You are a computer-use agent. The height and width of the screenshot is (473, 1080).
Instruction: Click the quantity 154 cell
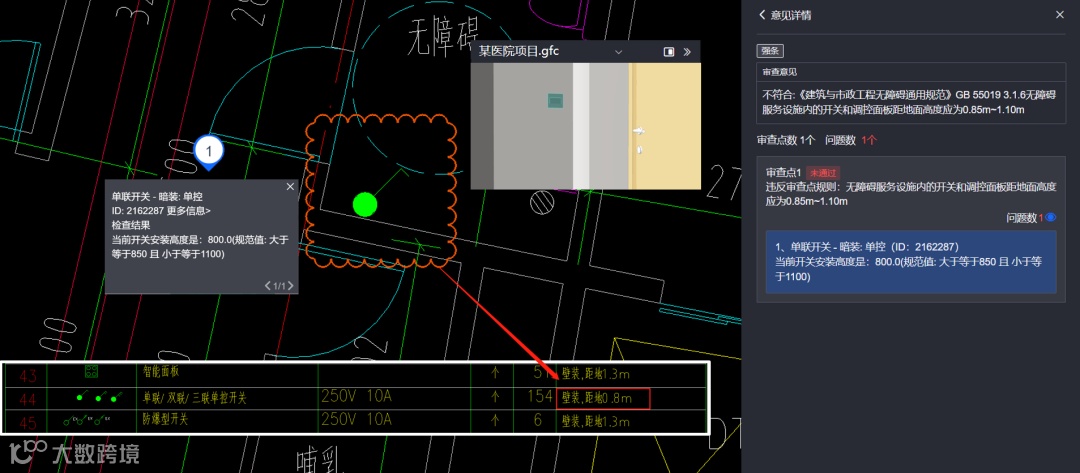pyautogui.click(x=539, y=397)
